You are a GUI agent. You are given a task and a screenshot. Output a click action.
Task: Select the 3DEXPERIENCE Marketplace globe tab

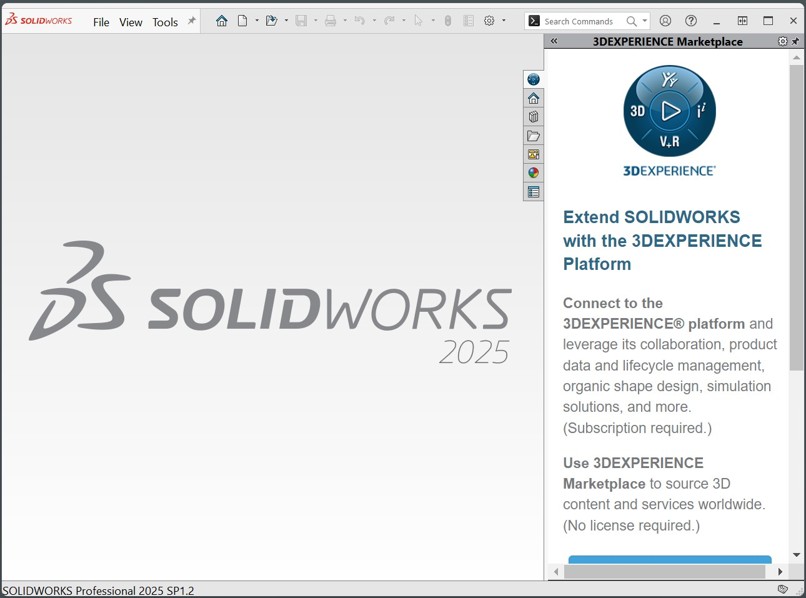coord(534,79)
